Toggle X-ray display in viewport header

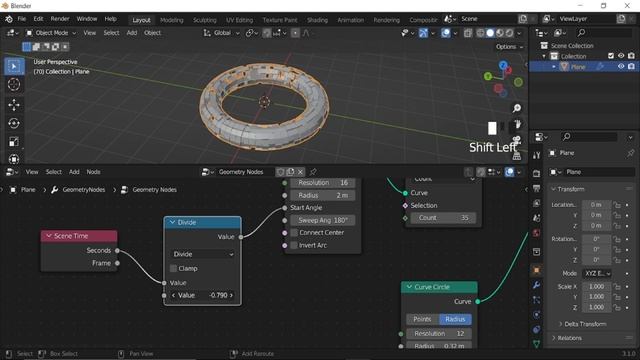468,33
